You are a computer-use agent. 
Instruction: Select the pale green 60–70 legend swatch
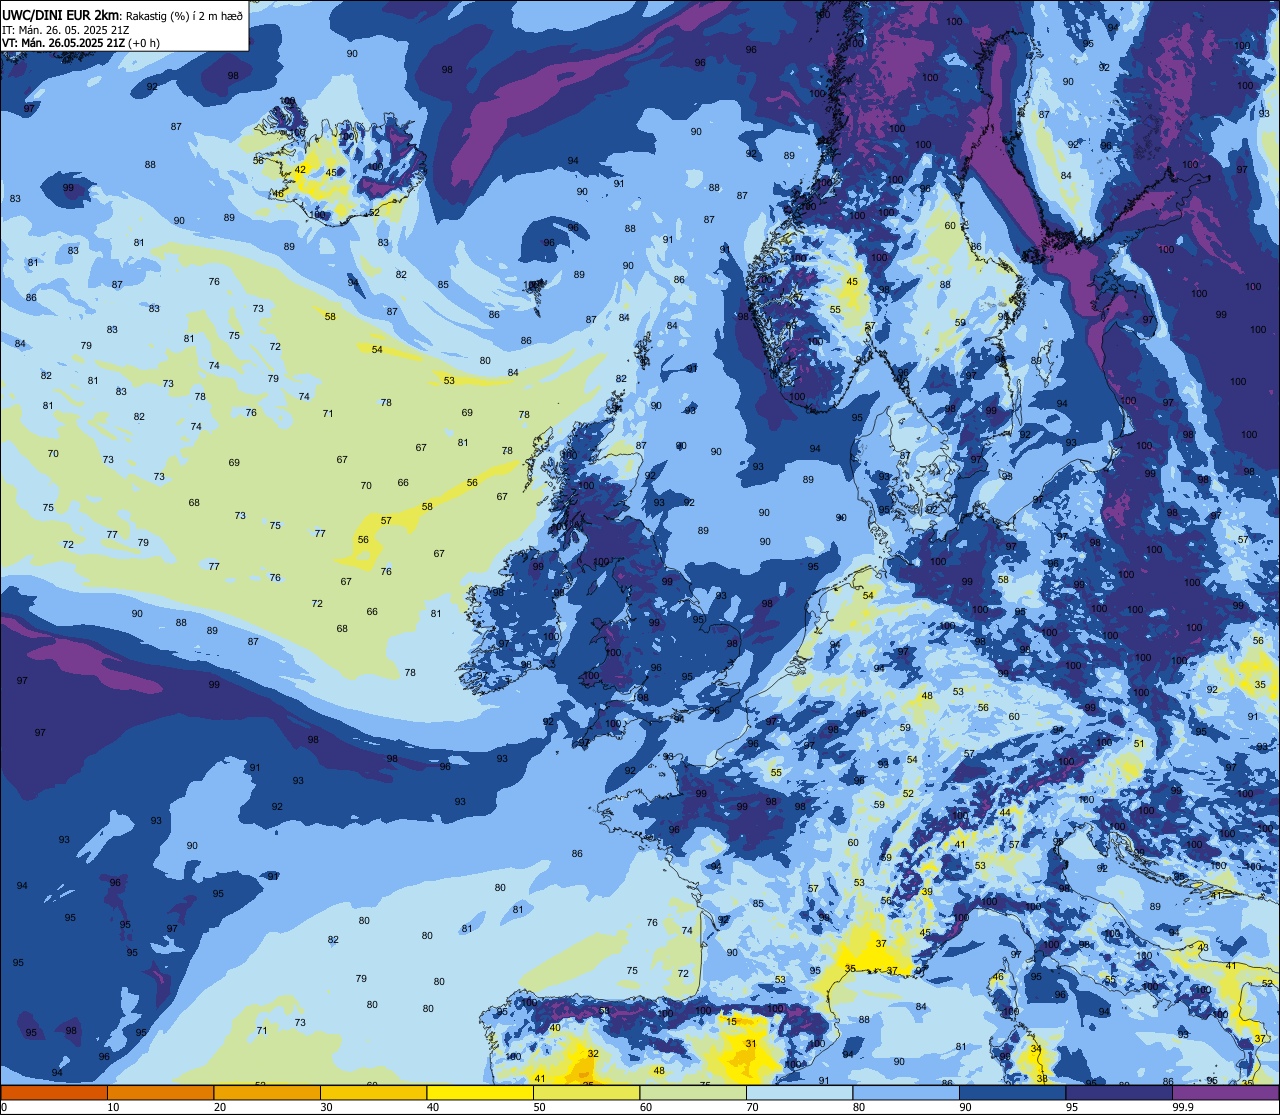point(693,1093)
